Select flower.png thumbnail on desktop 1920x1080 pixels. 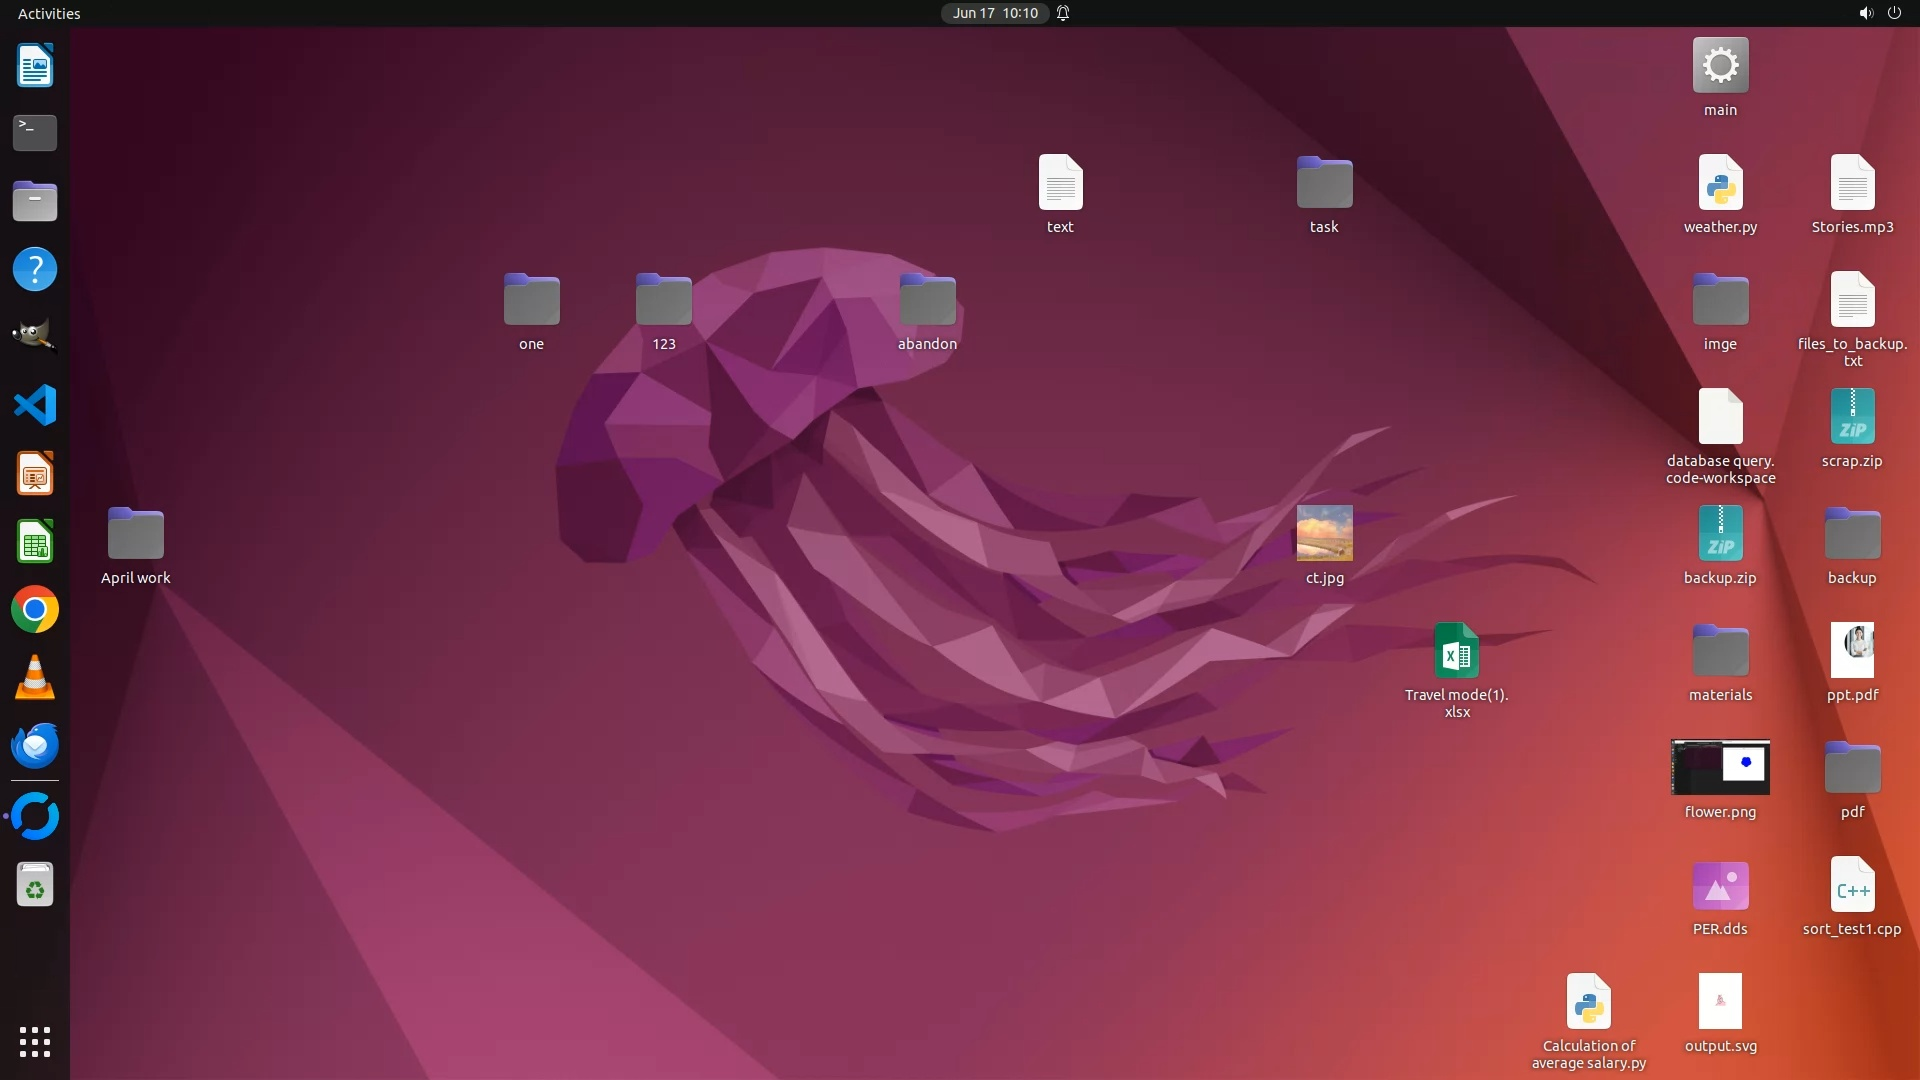(x=1720, y=768)
